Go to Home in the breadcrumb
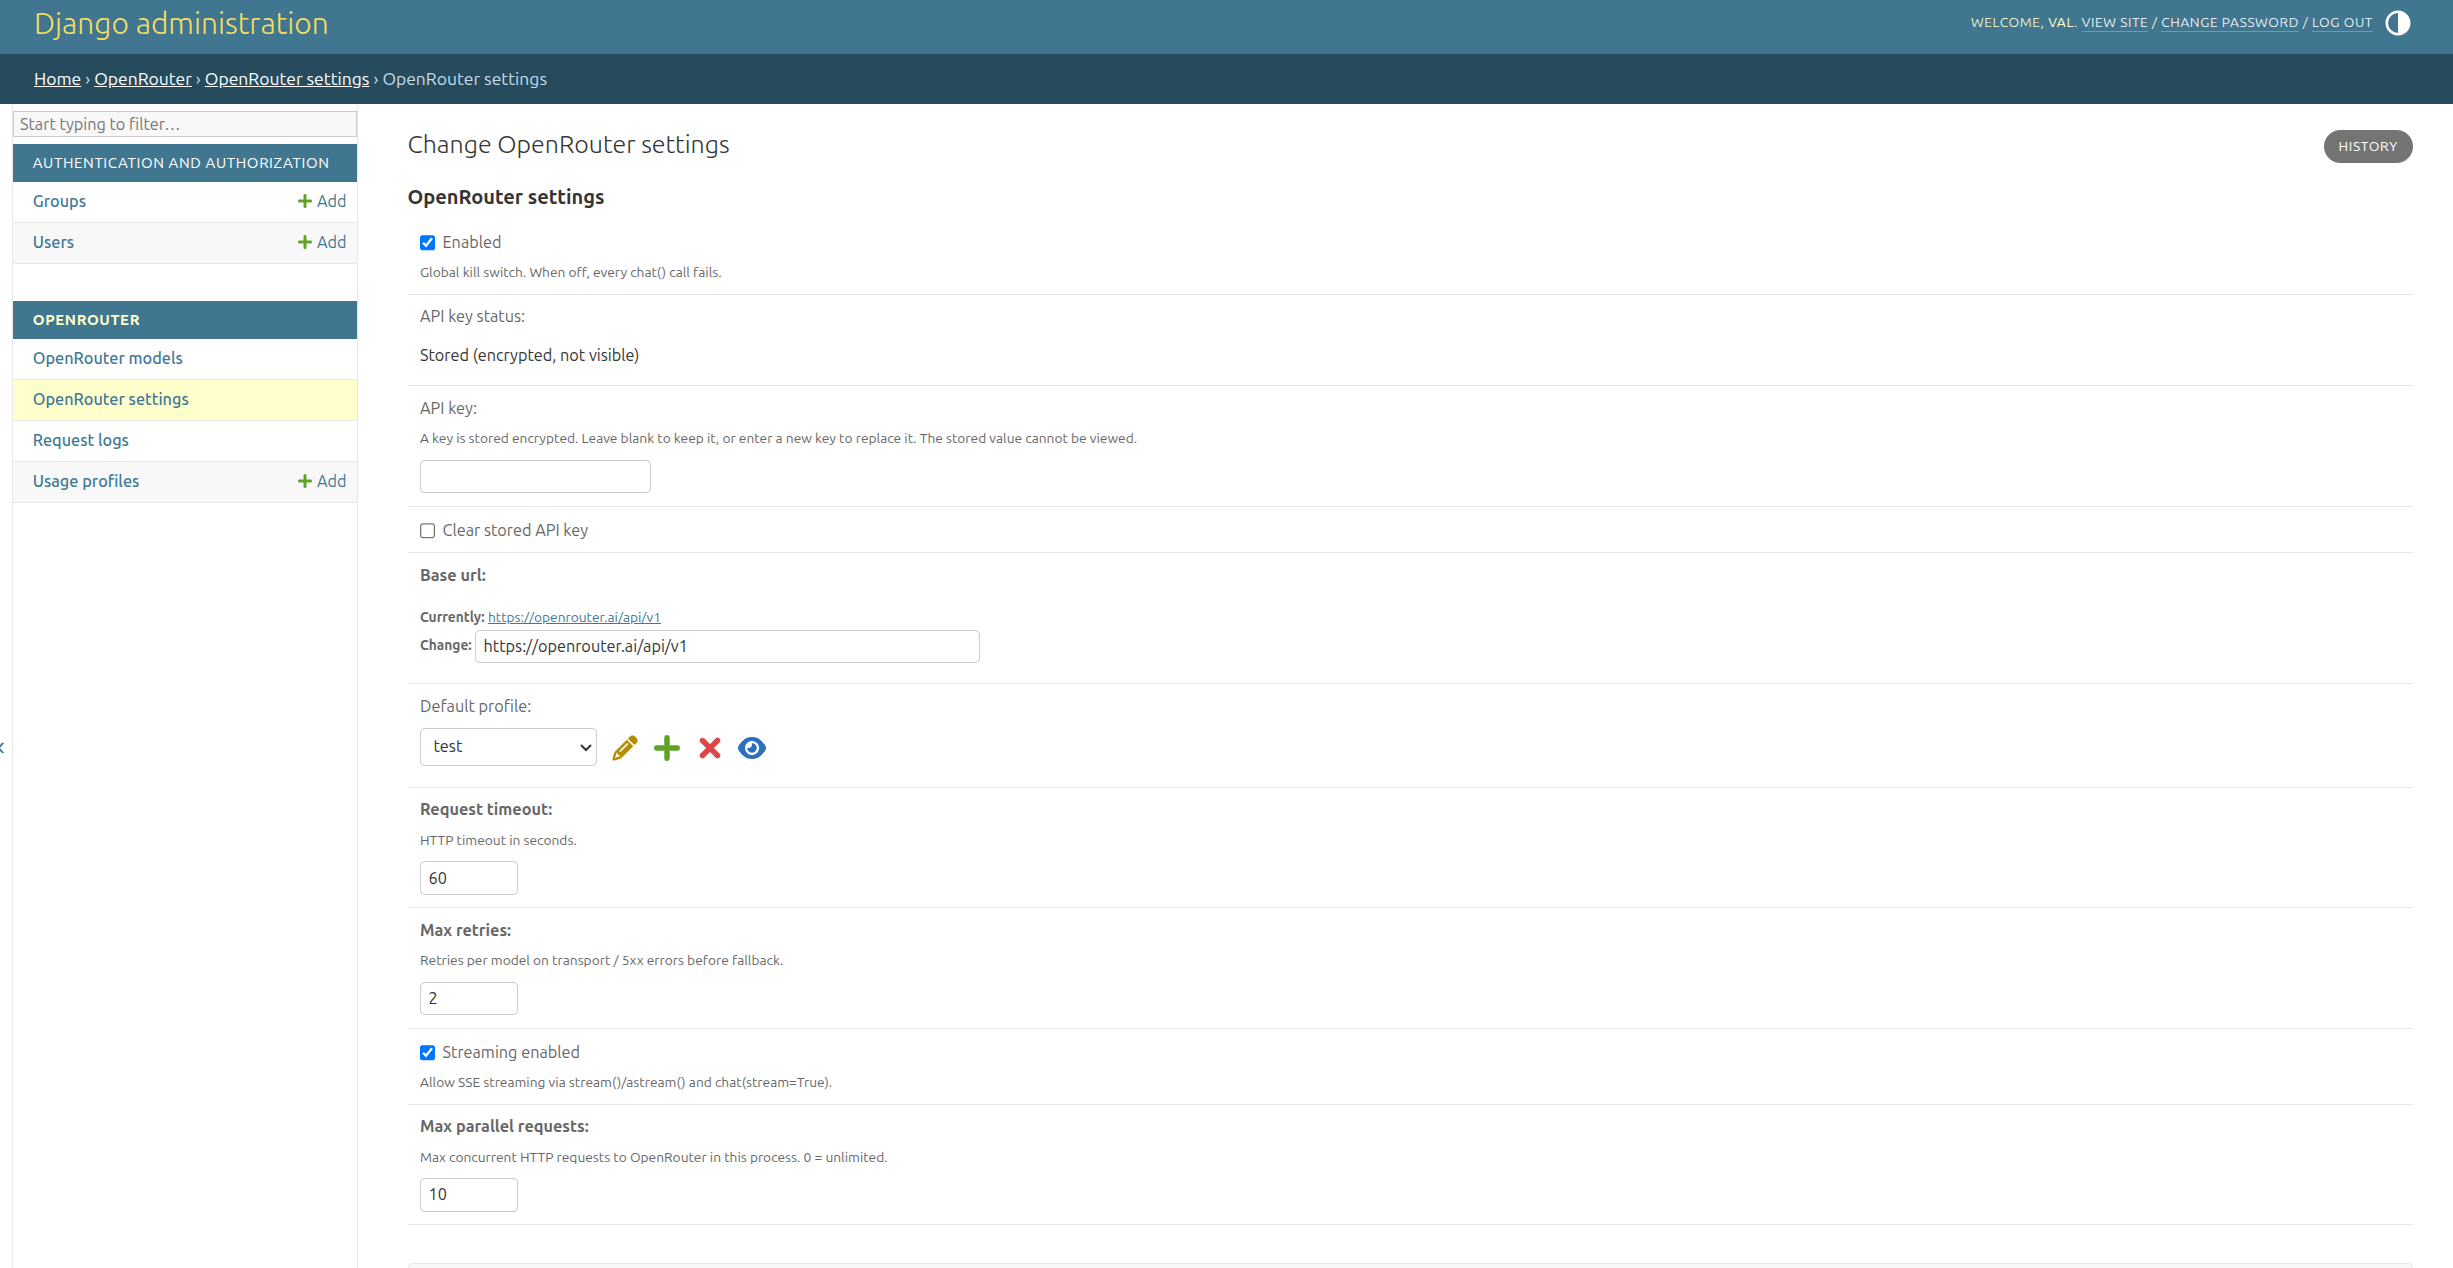 point(57,79)
